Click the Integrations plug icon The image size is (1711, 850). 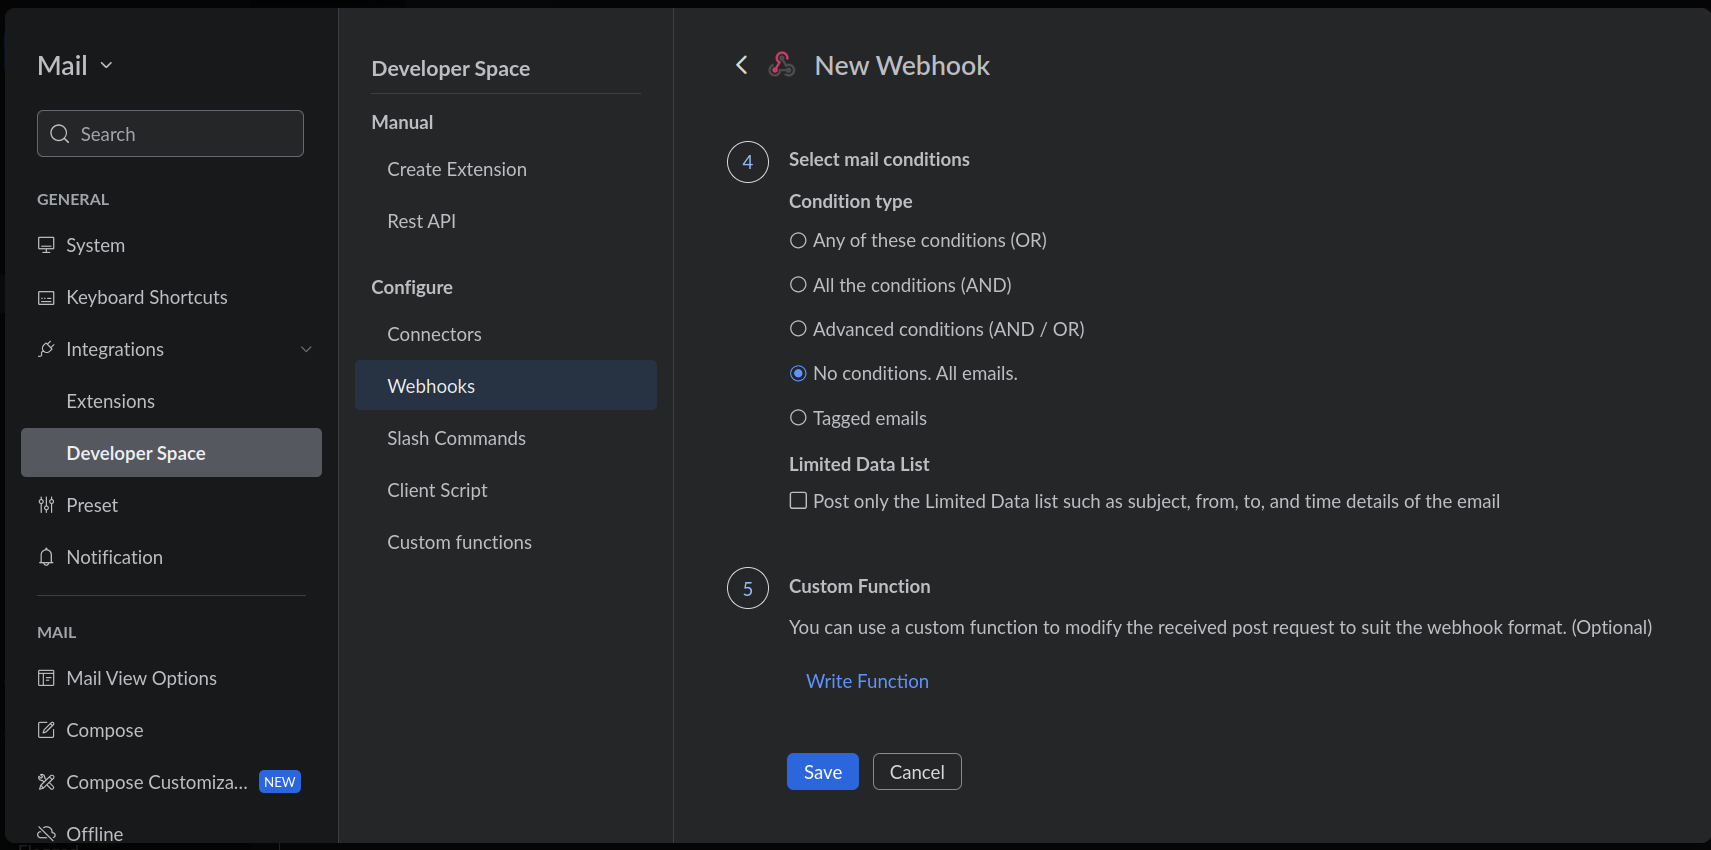pos(46,349)
